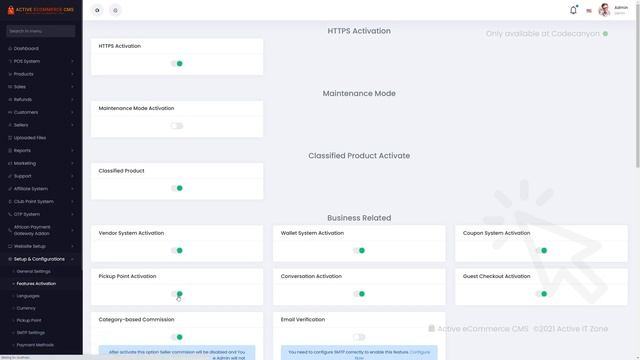
Task: Focus the Search in menu field
Action: (x=41, y=31)
